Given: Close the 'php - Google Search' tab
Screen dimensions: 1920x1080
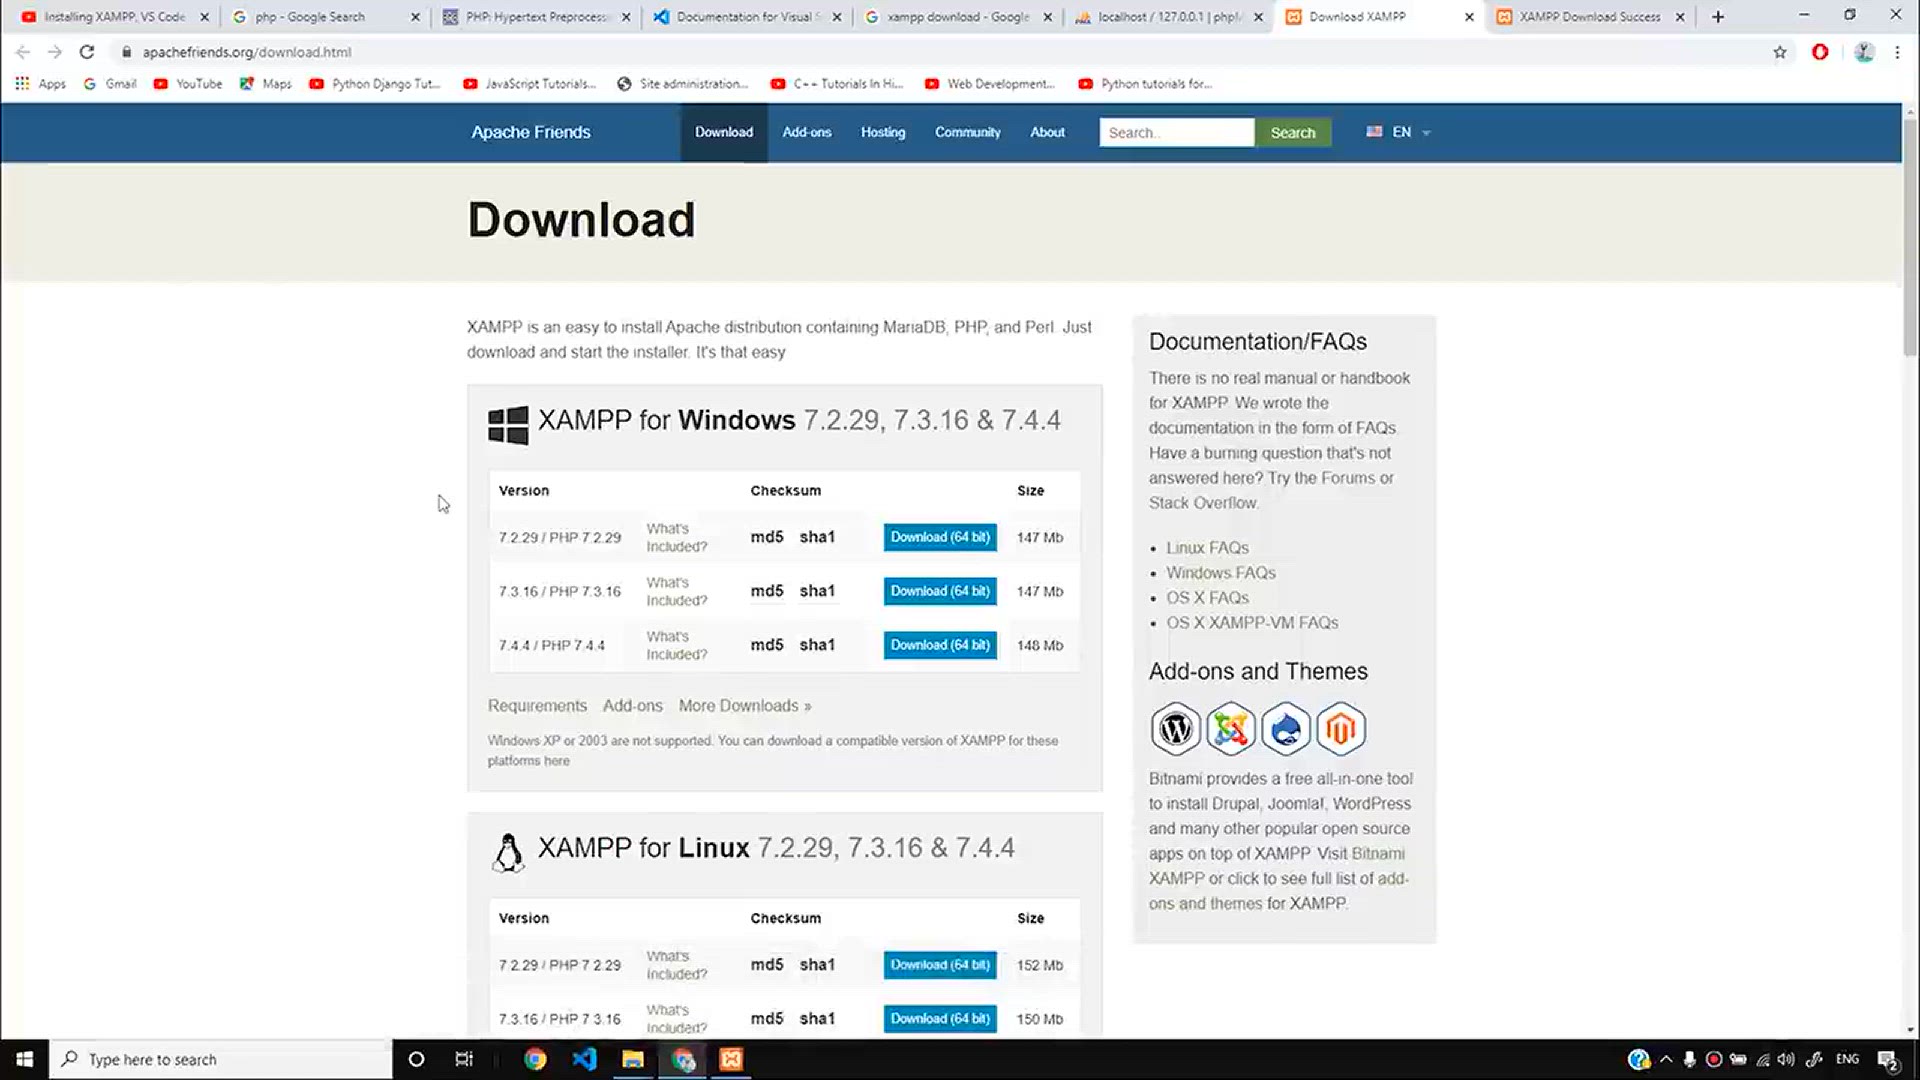Looking at the screenshot, I should (x=415, y=17).
